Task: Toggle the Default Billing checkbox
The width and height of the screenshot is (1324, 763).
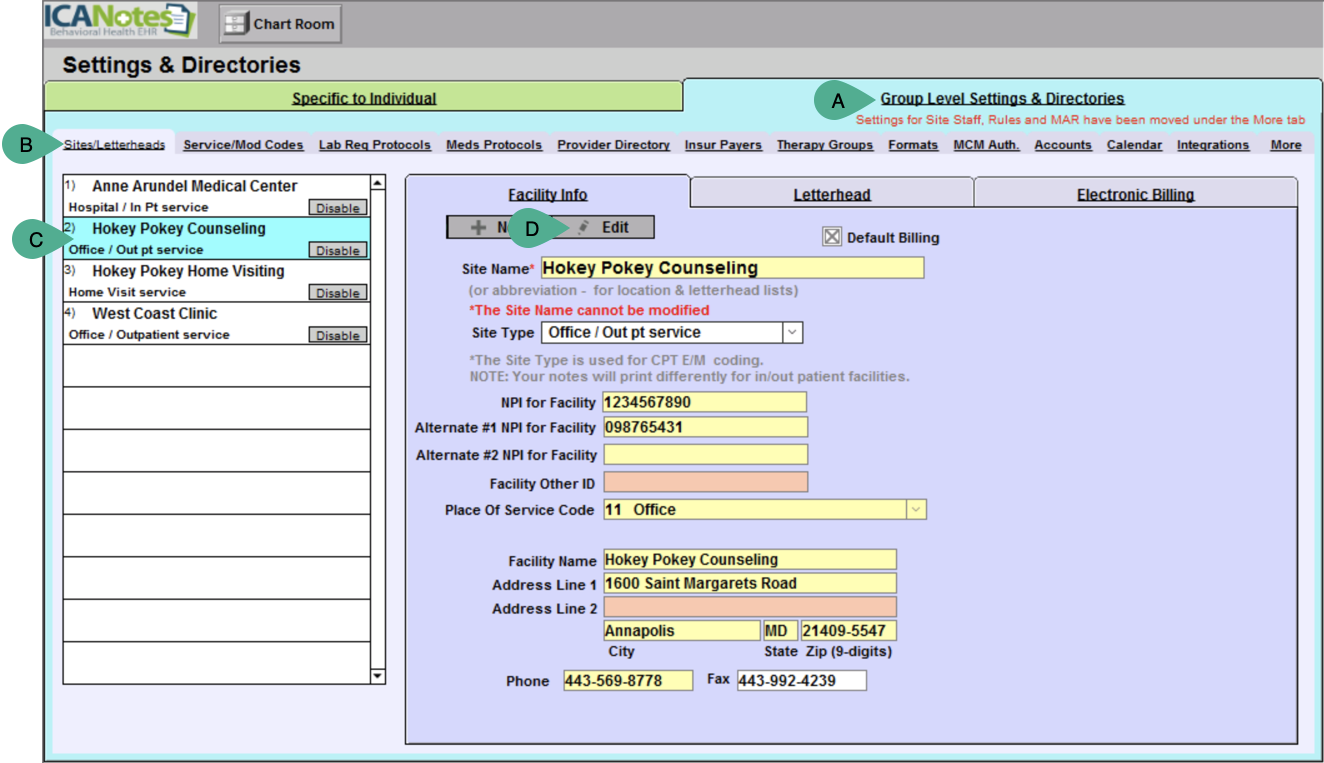Action: tap(832, 237)
